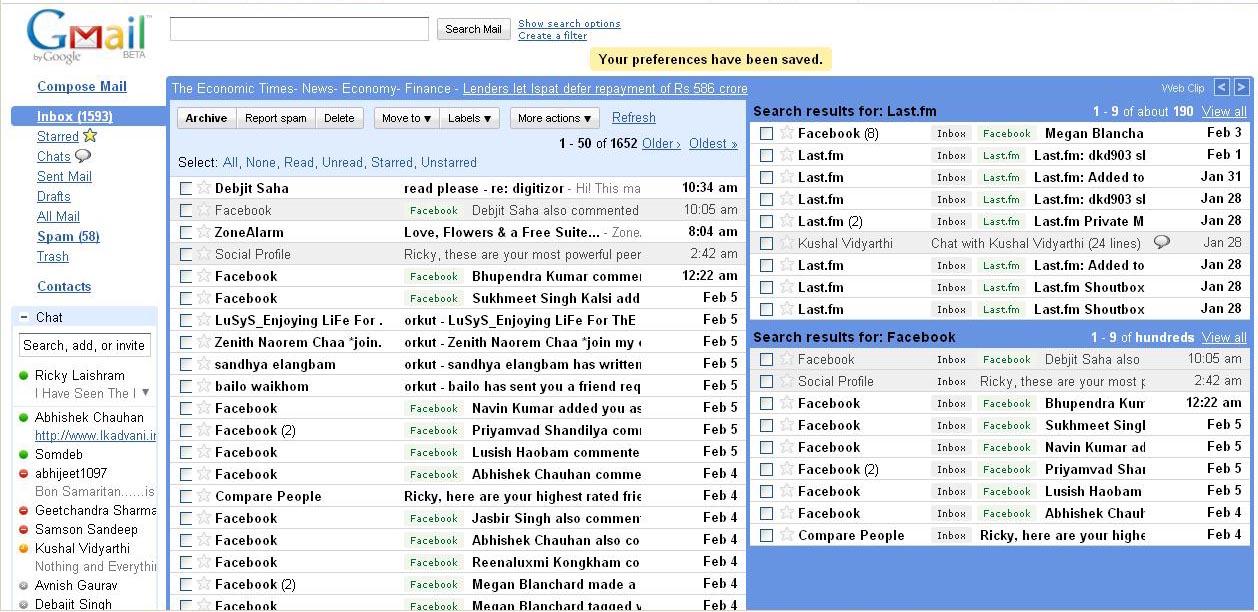This screenshot has width=1258, height=612.
Task: Star the sandhya elangbam email
Action: click(x=204, y=364)
